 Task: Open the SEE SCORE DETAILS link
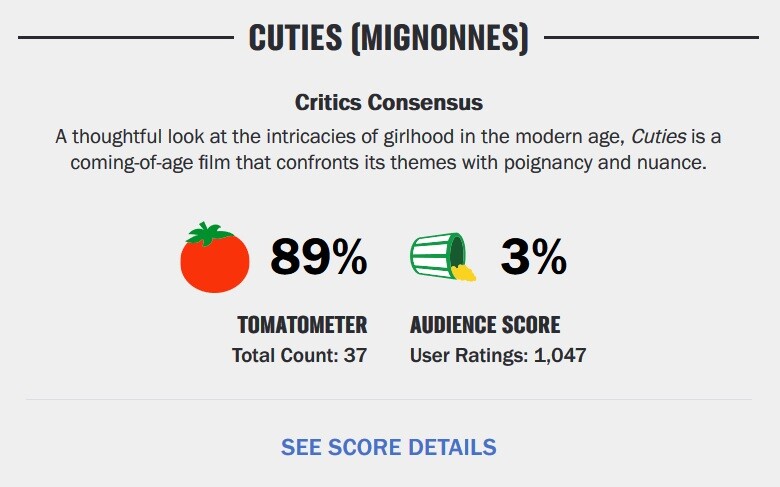(x=389, y=447)
